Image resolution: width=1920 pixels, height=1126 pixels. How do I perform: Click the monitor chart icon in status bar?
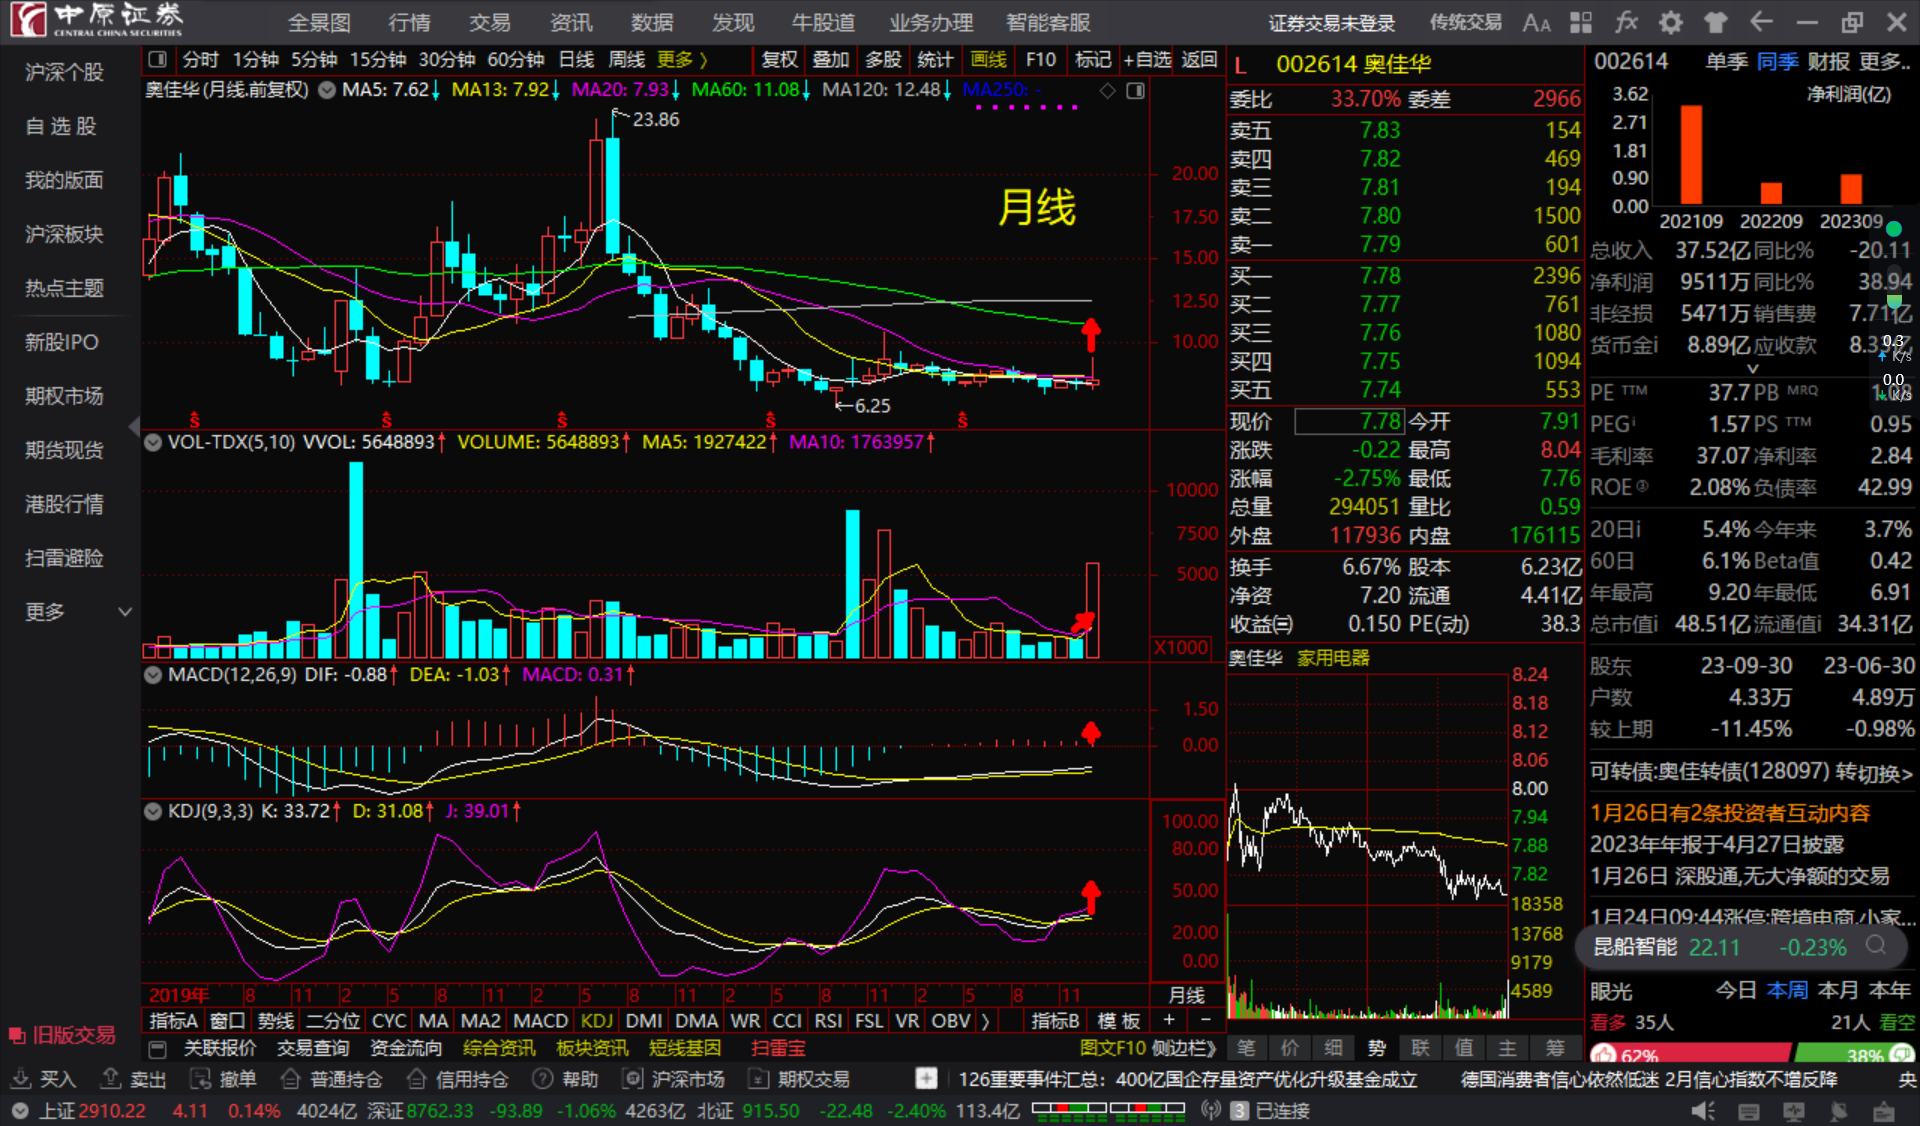tap(1794, 1111)
